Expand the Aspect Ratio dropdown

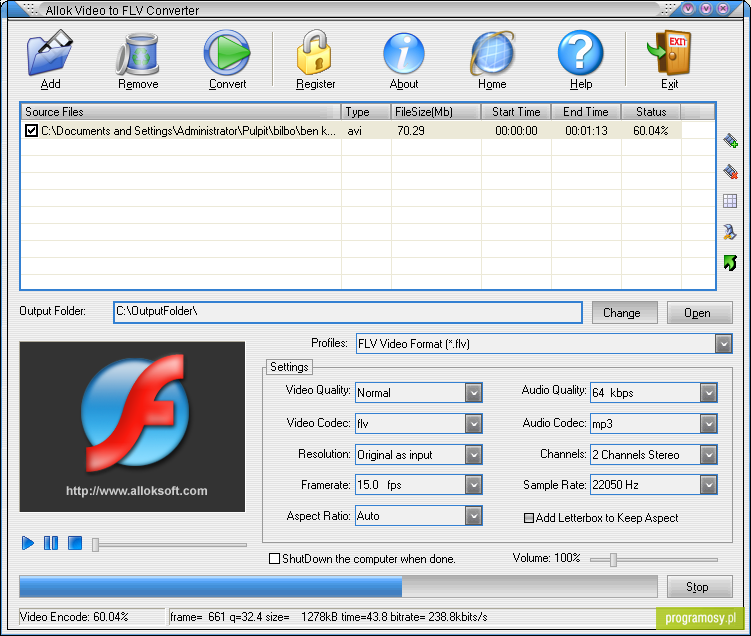pyautogui.click(x=473, y=516)
